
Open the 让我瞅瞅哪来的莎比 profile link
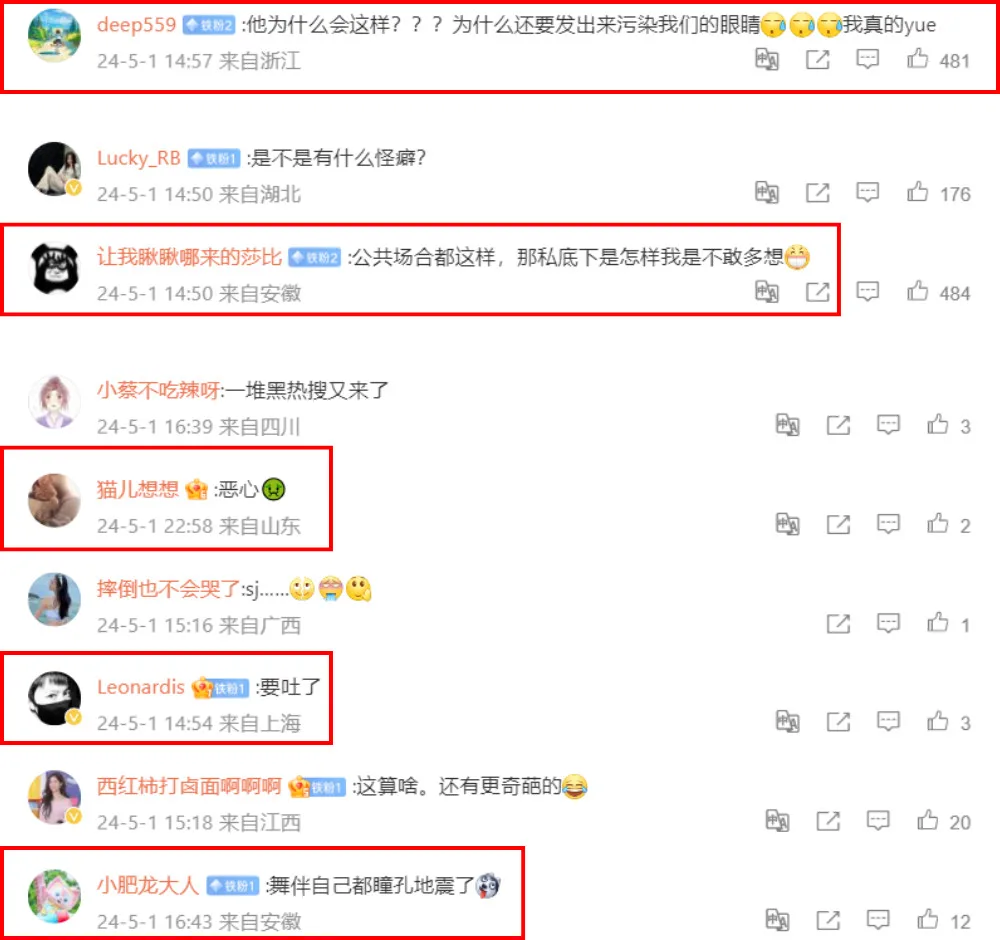[189, 257]
